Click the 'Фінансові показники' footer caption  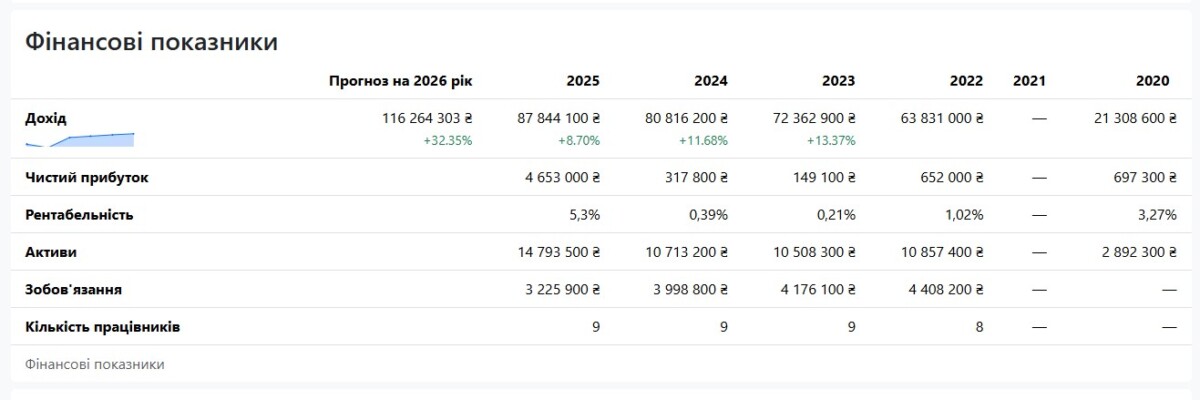[94, 364]
